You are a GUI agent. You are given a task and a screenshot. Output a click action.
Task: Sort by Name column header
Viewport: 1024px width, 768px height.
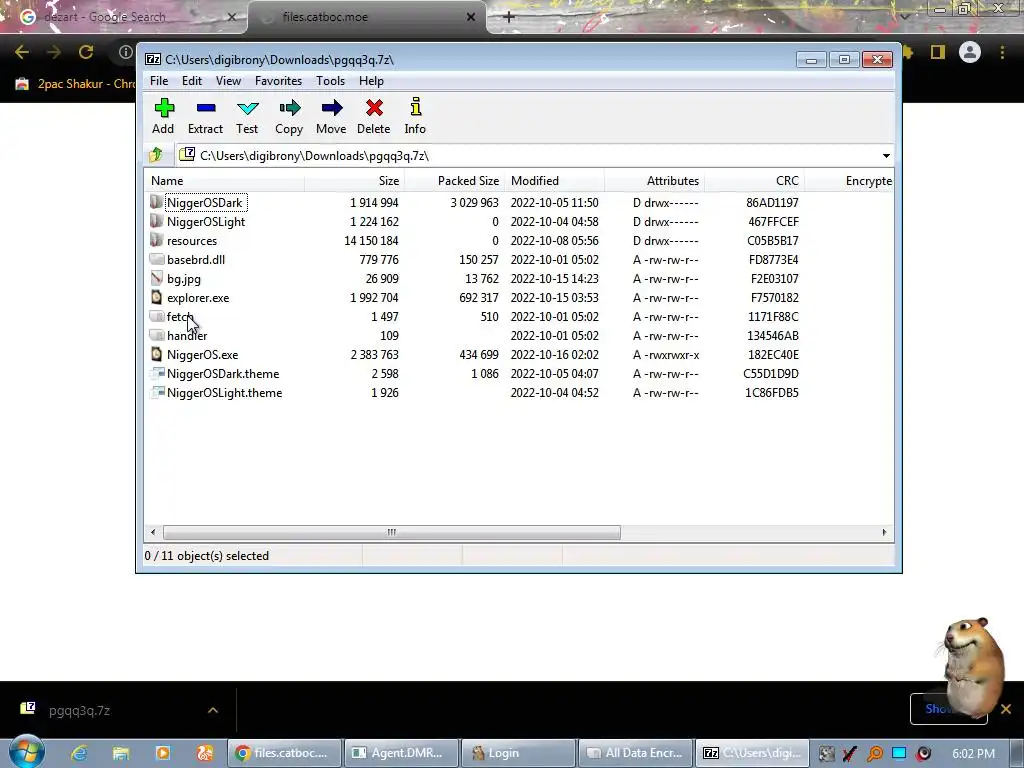click(225, 181)
